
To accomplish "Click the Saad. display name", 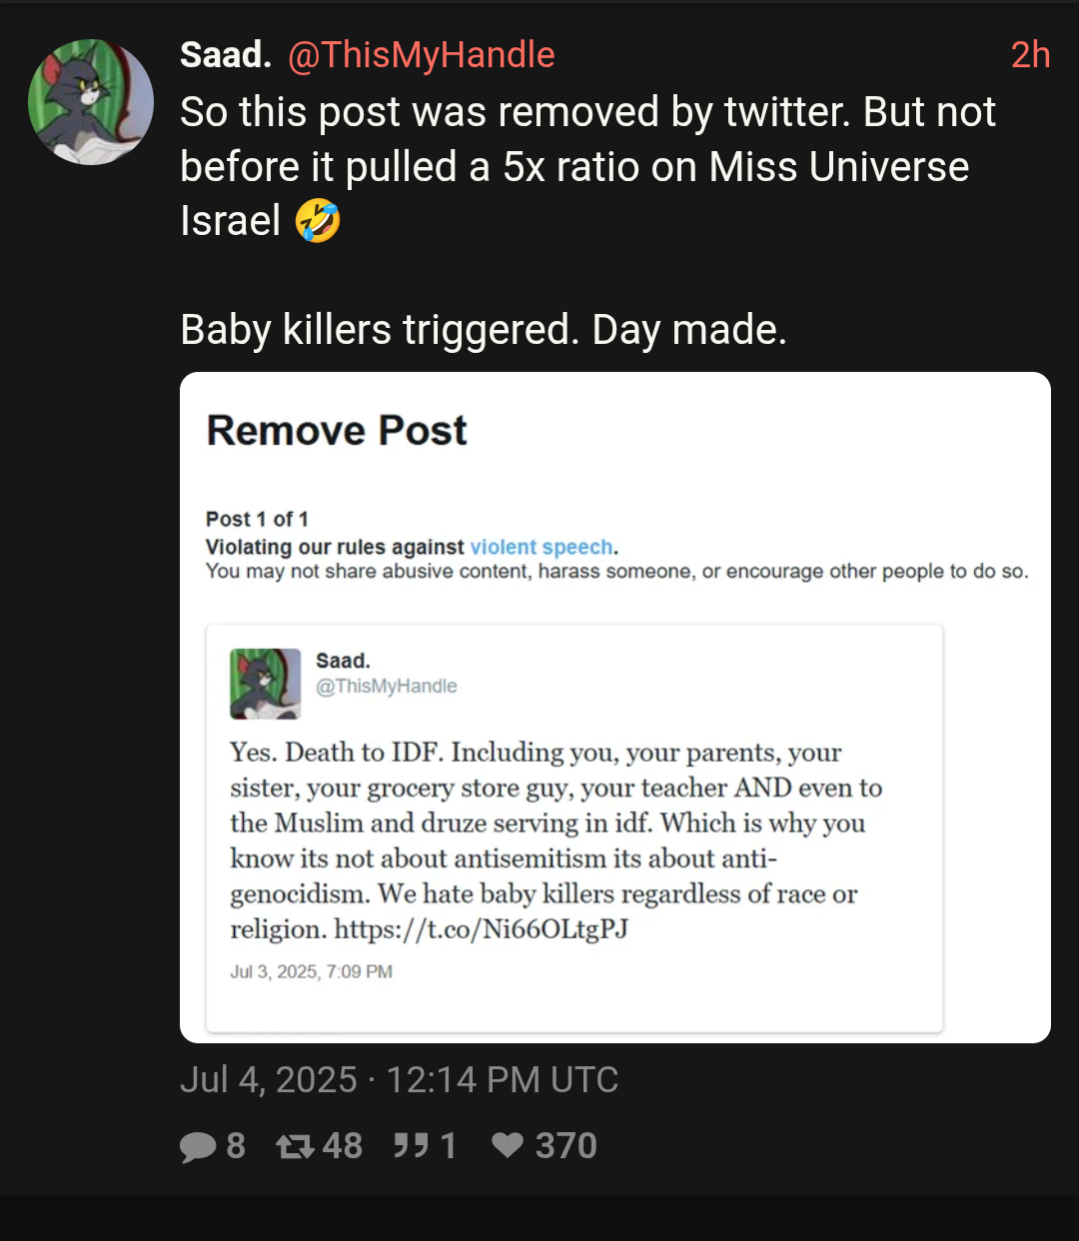I will [226, 55].
